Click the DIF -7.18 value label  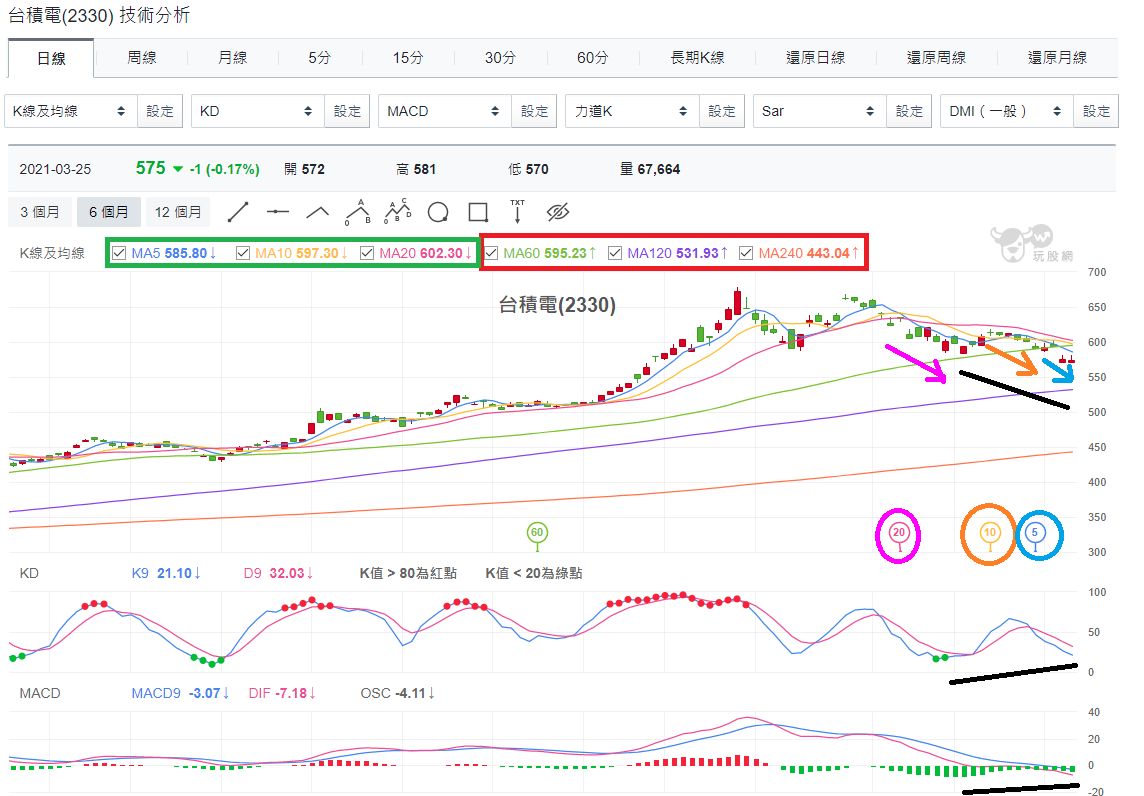282,693
